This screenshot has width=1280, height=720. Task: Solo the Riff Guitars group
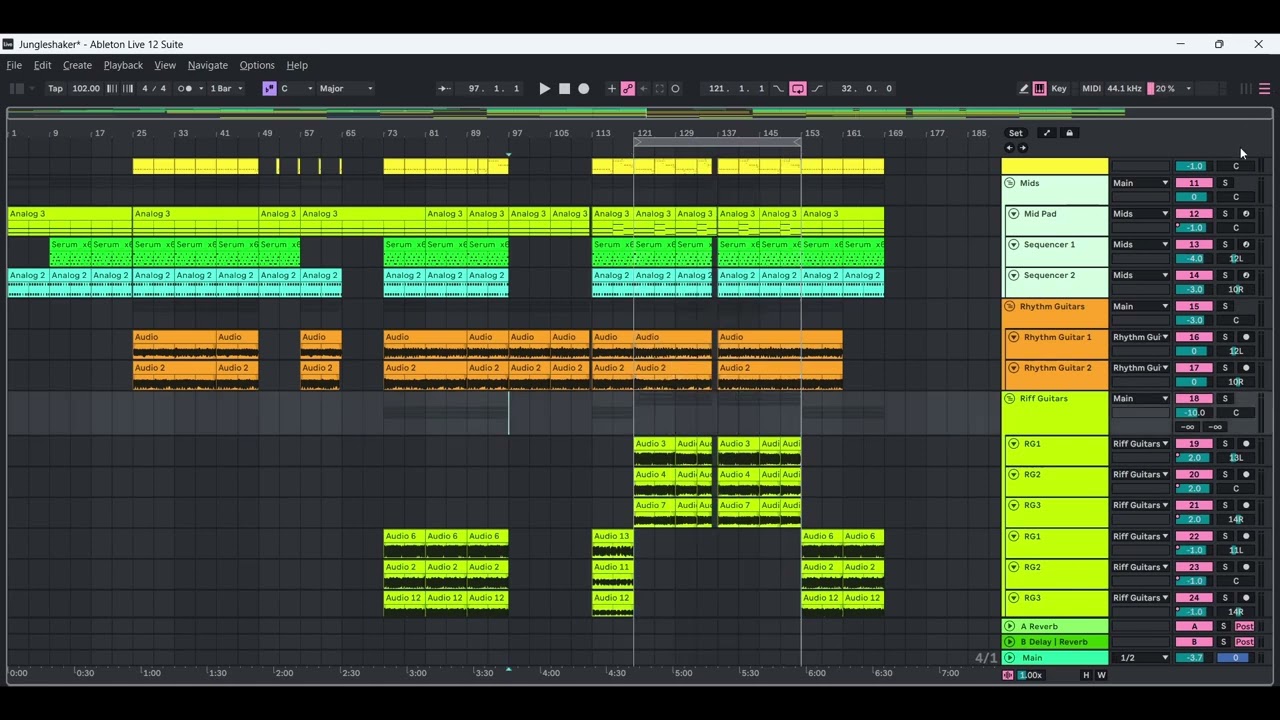[x=1225, y=399]
